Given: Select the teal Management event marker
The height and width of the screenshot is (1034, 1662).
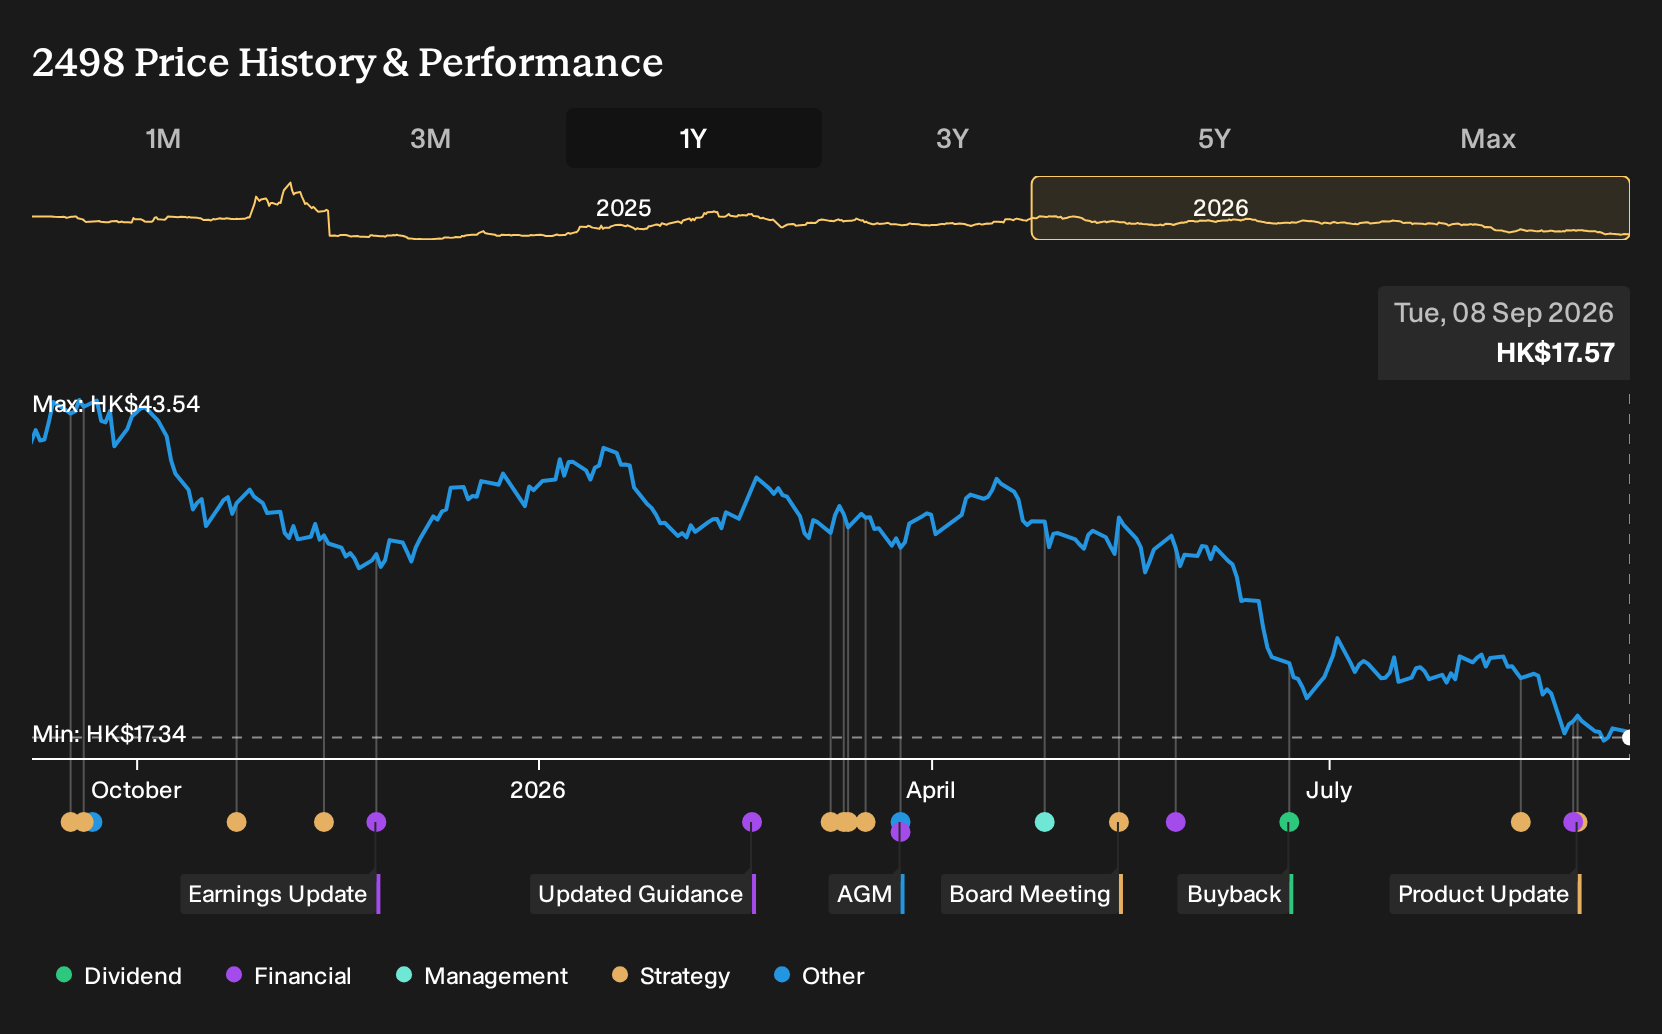Looking at the screenshot, I should 1044,822.
